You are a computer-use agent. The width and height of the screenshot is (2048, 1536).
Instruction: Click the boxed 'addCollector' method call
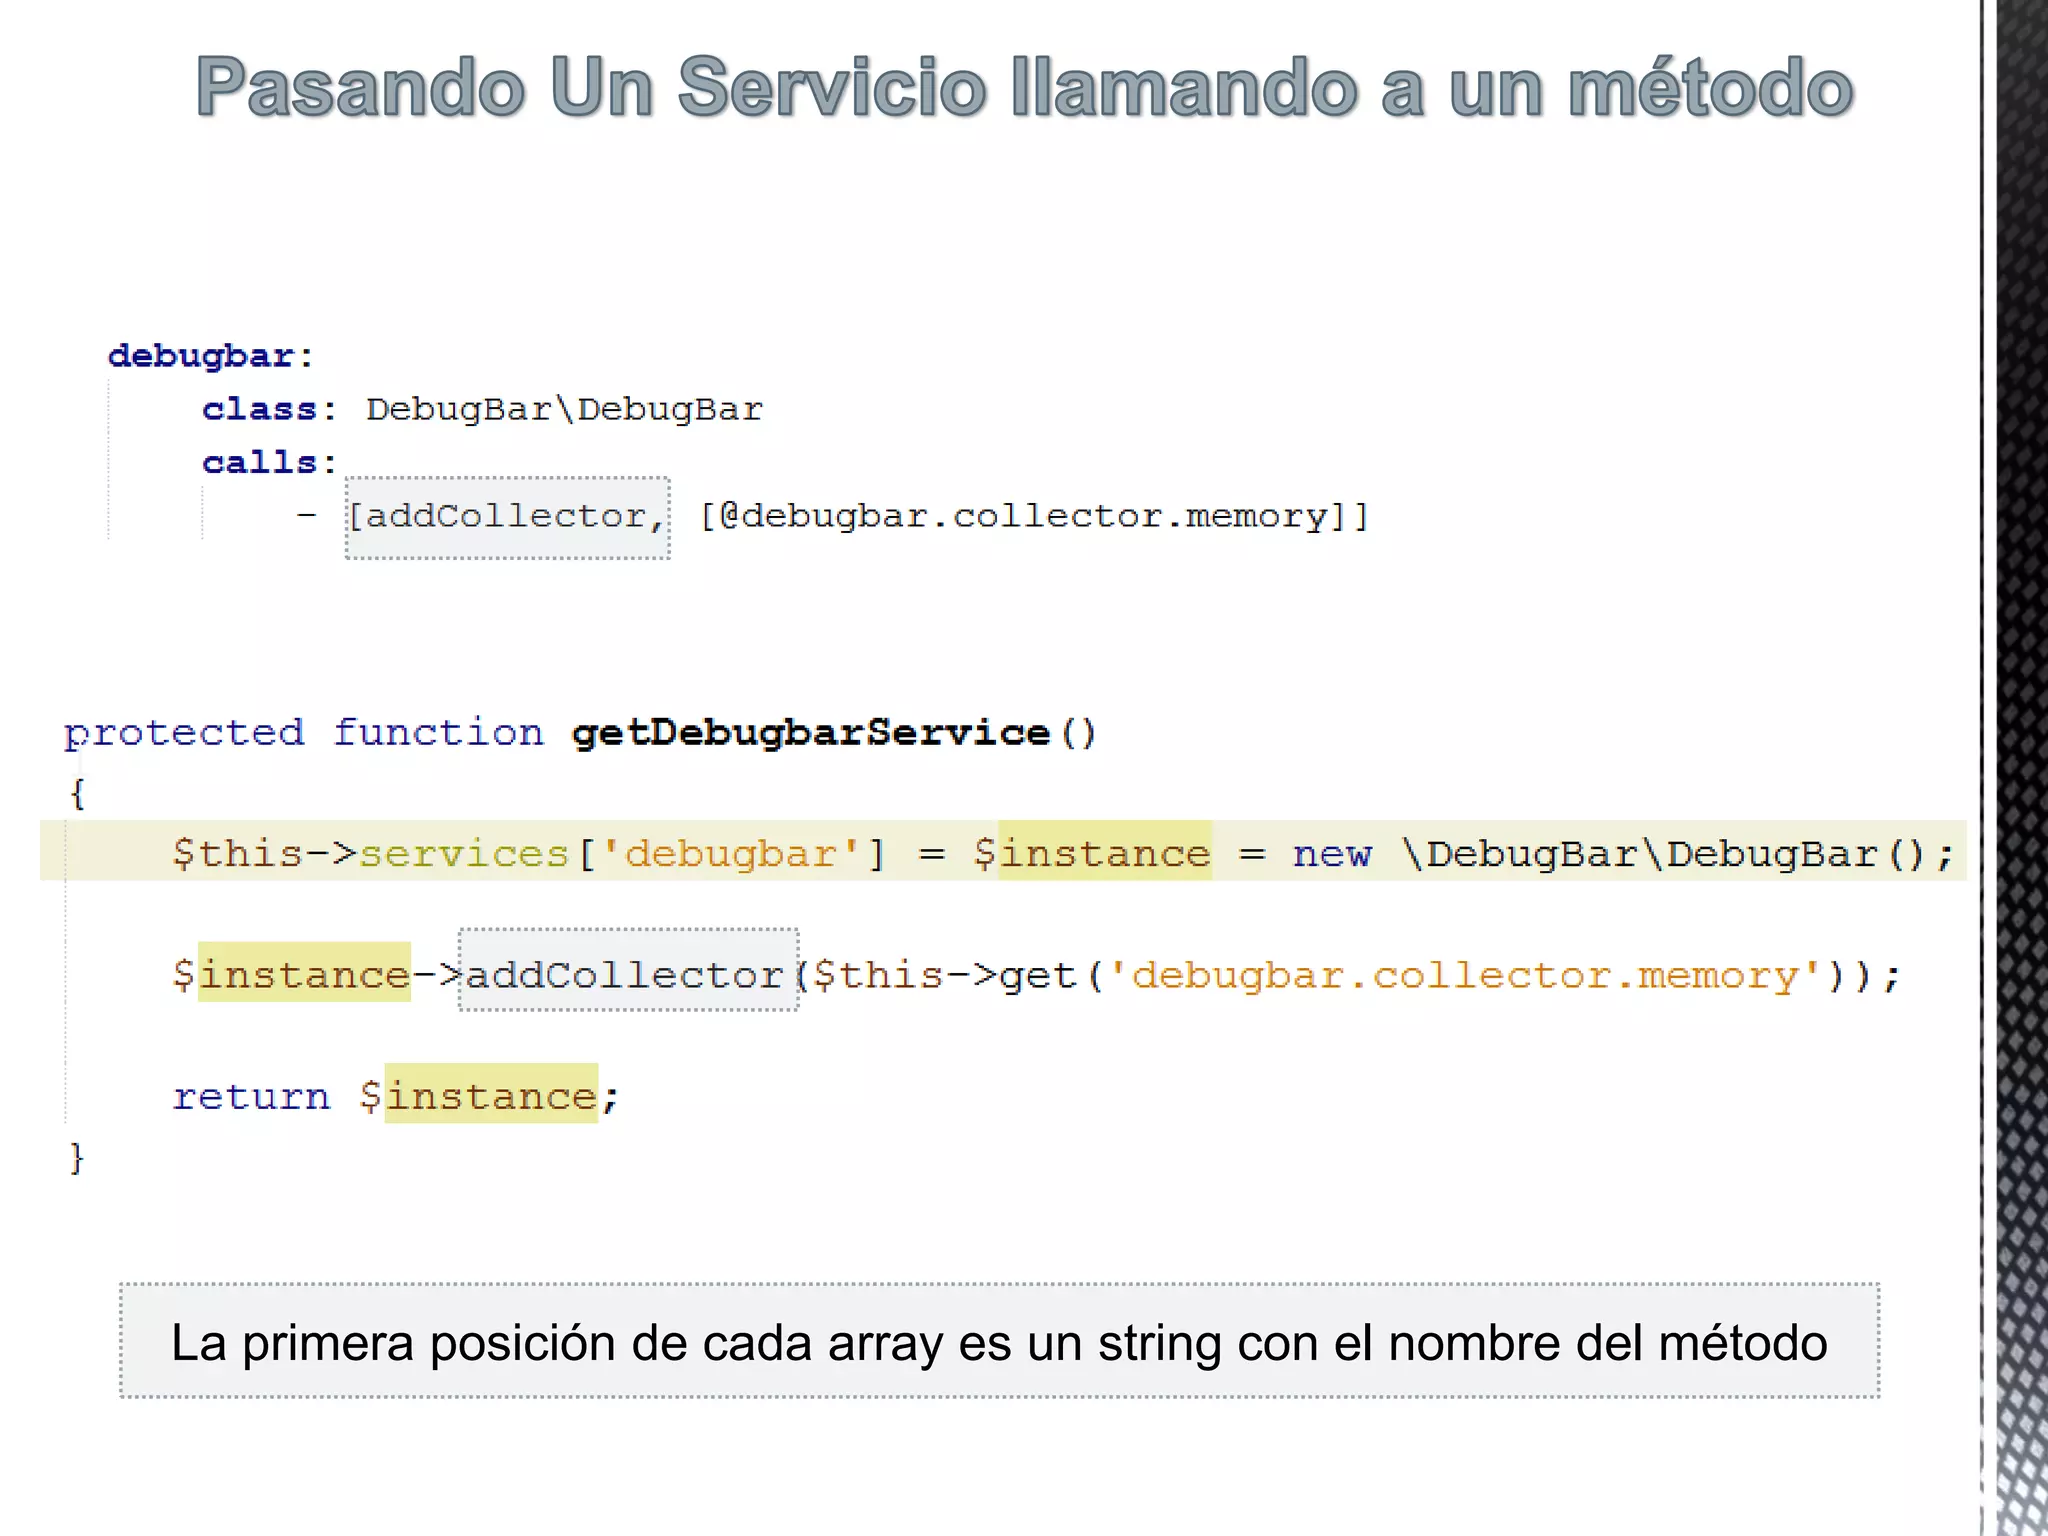pos(628,972)
